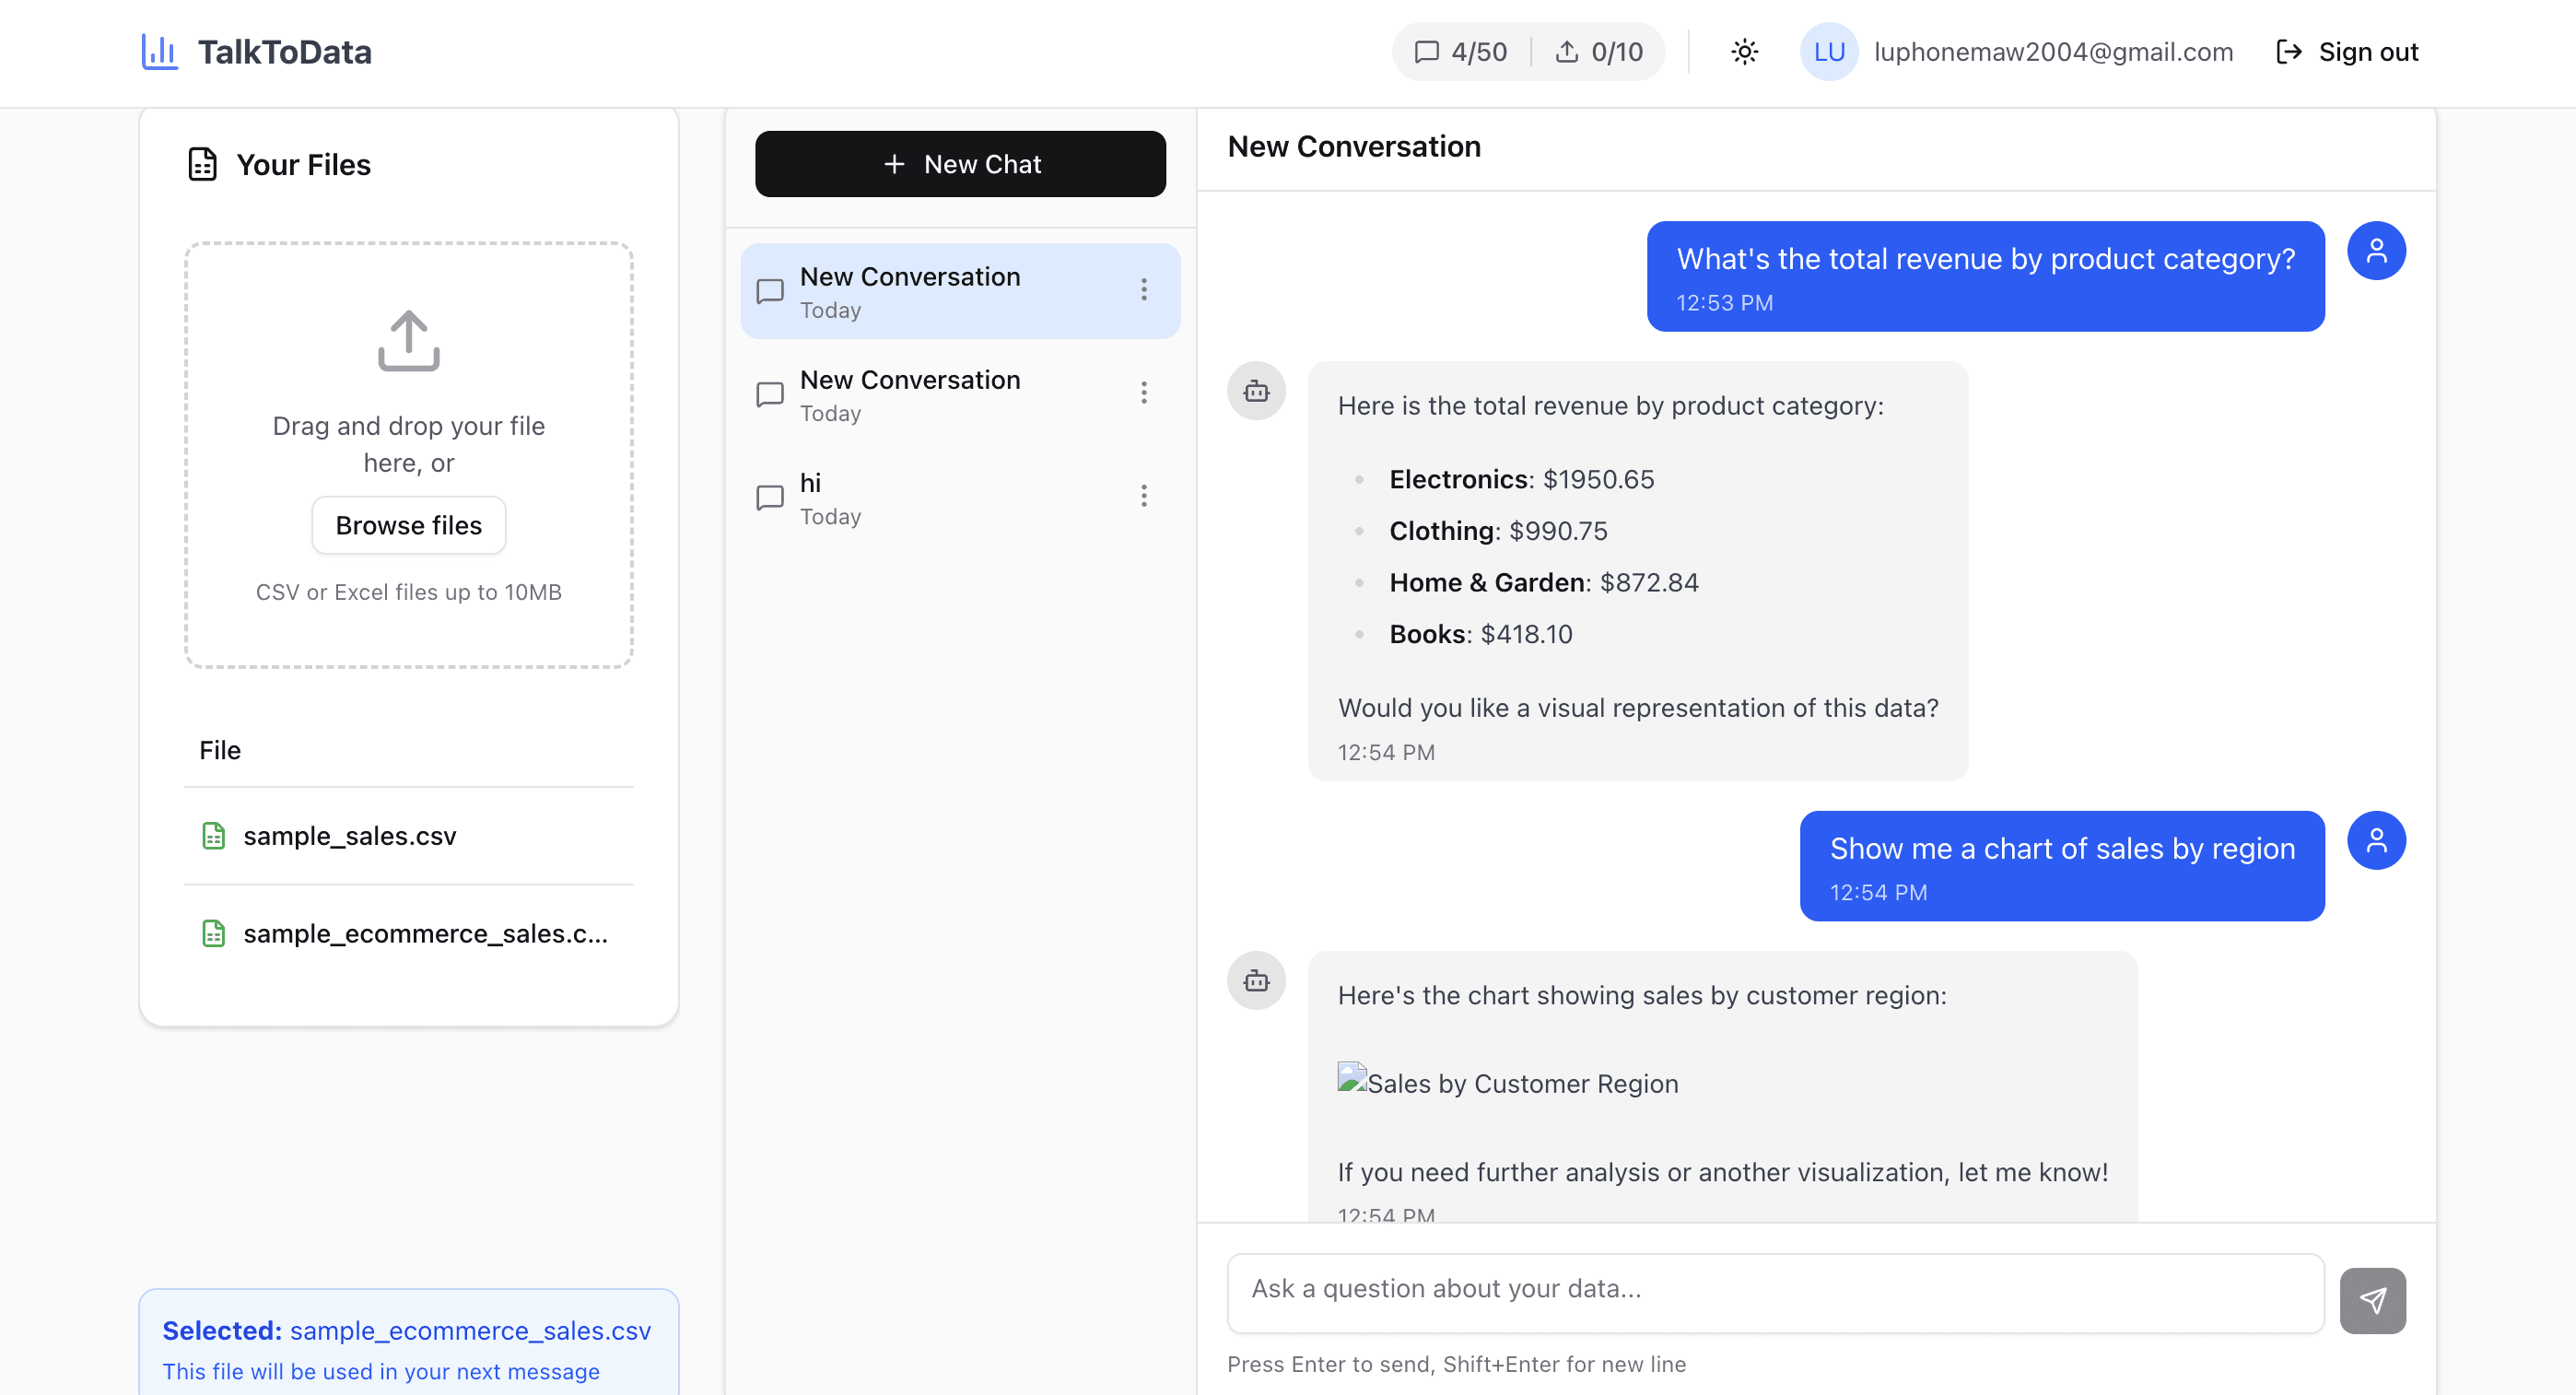
Task: Toggle the sun light/dark theme icon
Action: pyautogui.click(x=1744, y=52)
